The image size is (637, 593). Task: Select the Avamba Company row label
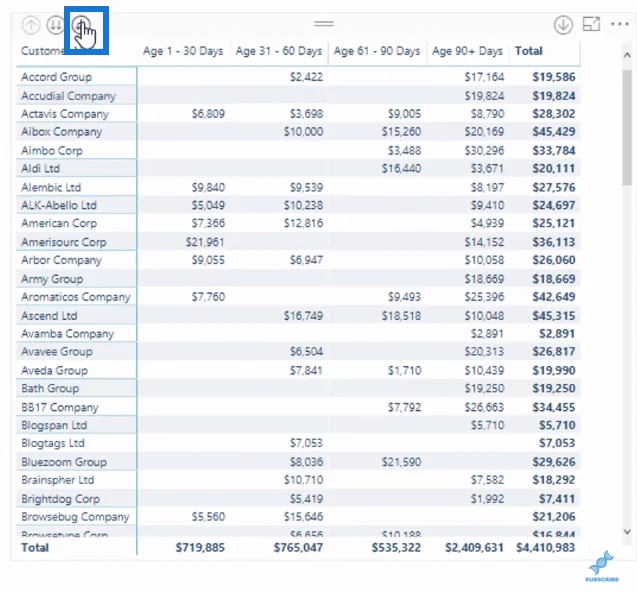(x=67, y=333)
